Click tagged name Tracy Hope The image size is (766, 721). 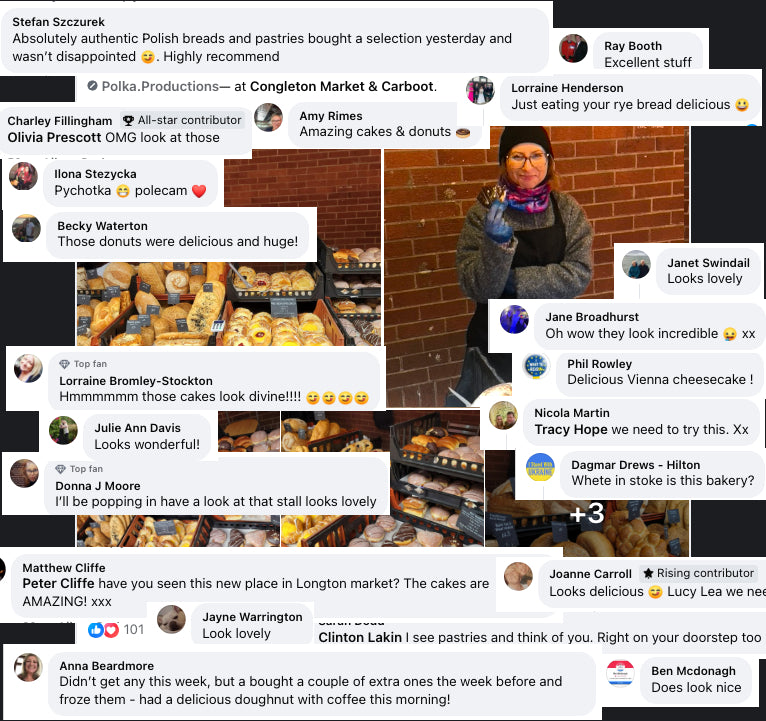(x=571, y=430)
